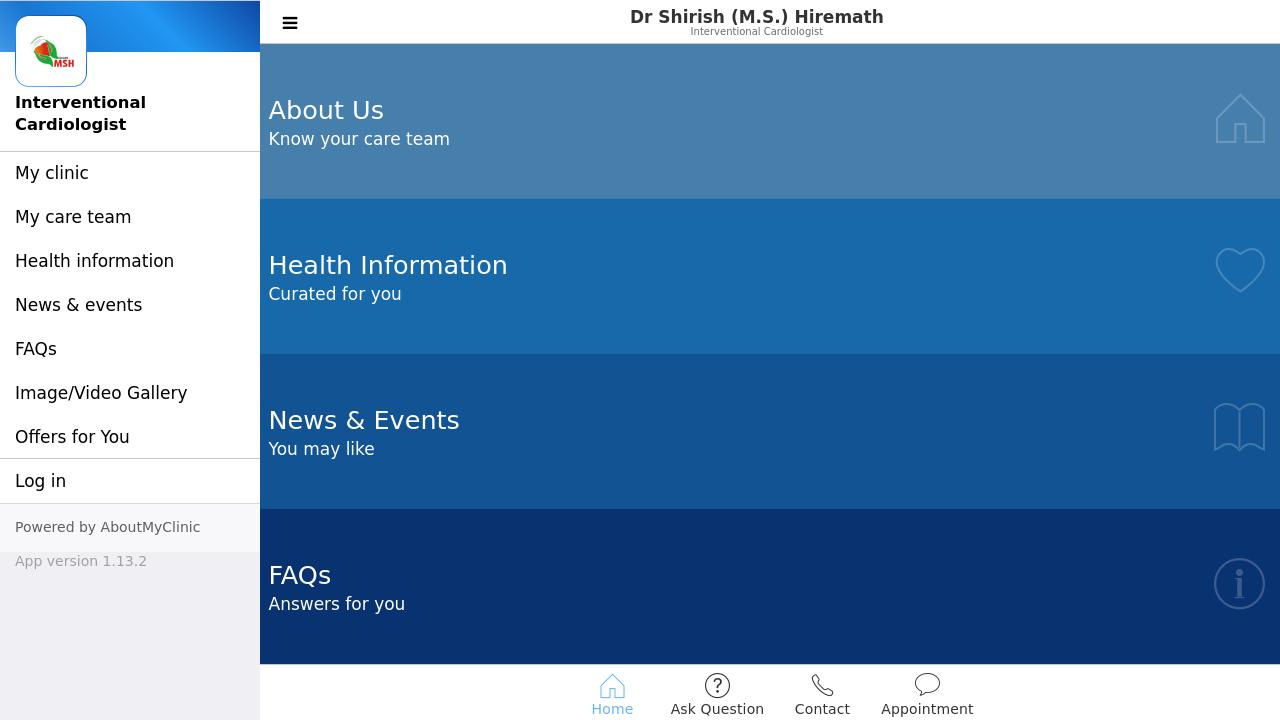This screenshot has width=1280, height=720.
Task: Click the info circle icon on FAQs
Action: [1240, 583]
